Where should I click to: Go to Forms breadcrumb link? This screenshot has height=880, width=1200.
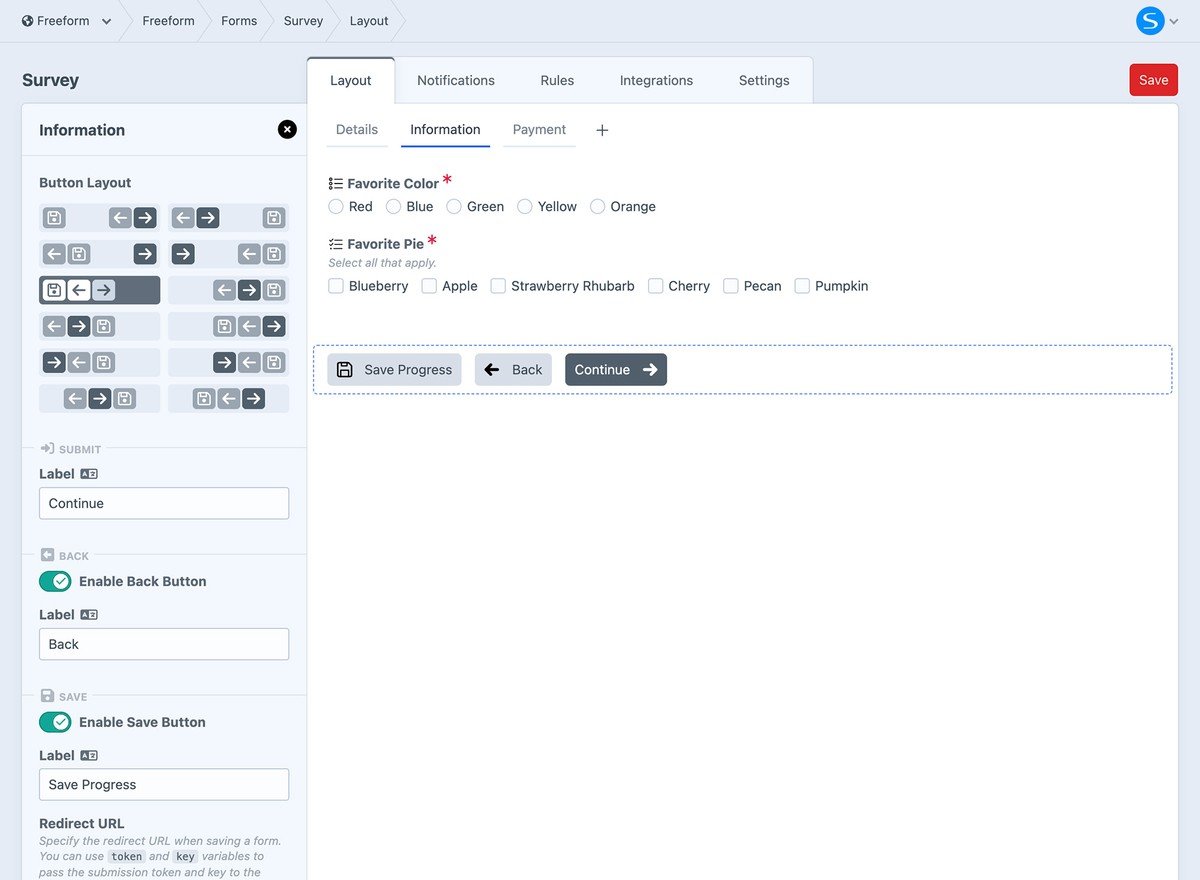click(239, 21)
